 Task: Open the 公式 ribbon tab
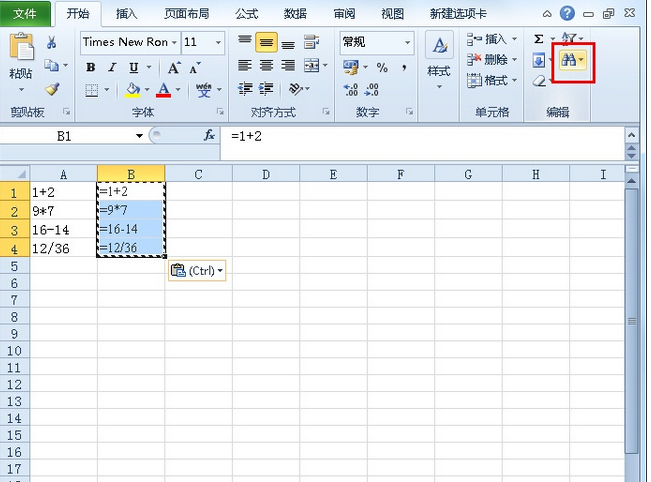(x=246, y=14)
